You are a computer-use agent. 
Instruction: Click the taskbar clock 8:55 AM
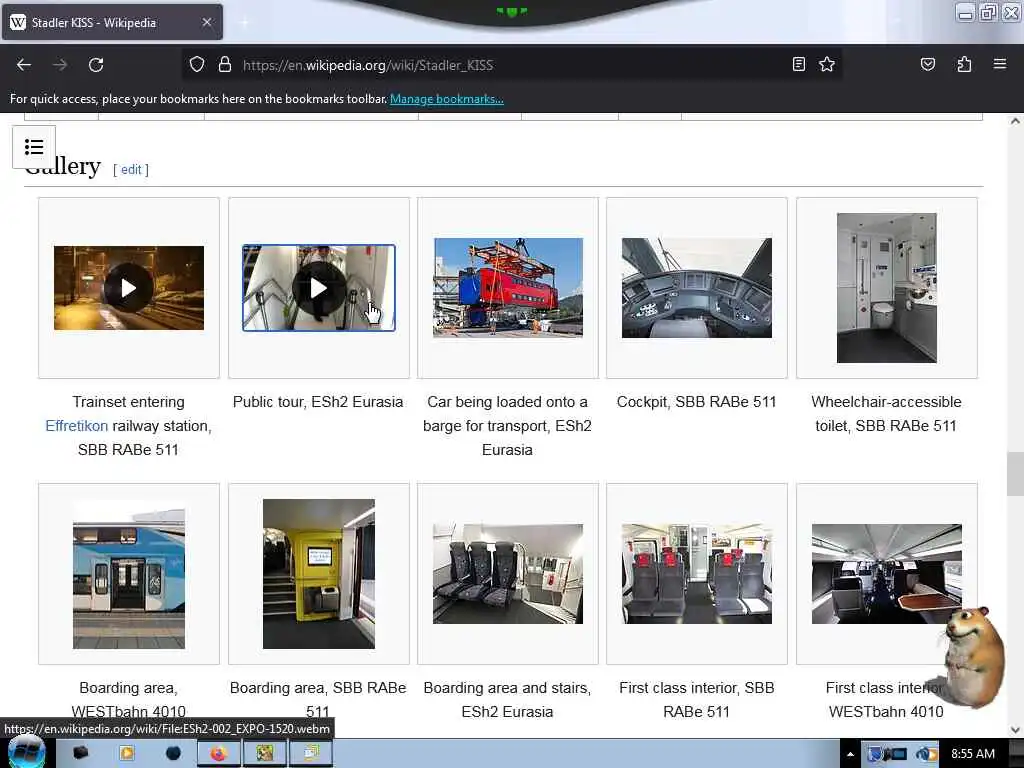(972, 754)
